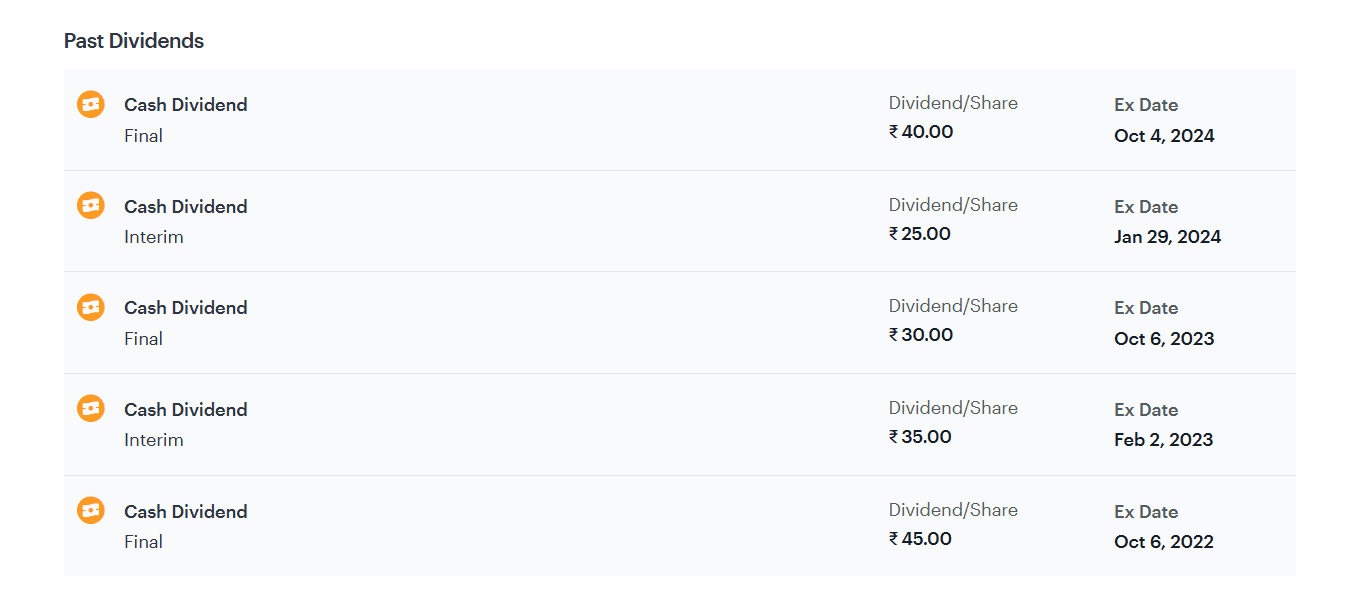This screenshot has height=608, width=1351.
Task: Open the Cash Dividend row with ₹45.00
Action: click(x=680, y=526)
